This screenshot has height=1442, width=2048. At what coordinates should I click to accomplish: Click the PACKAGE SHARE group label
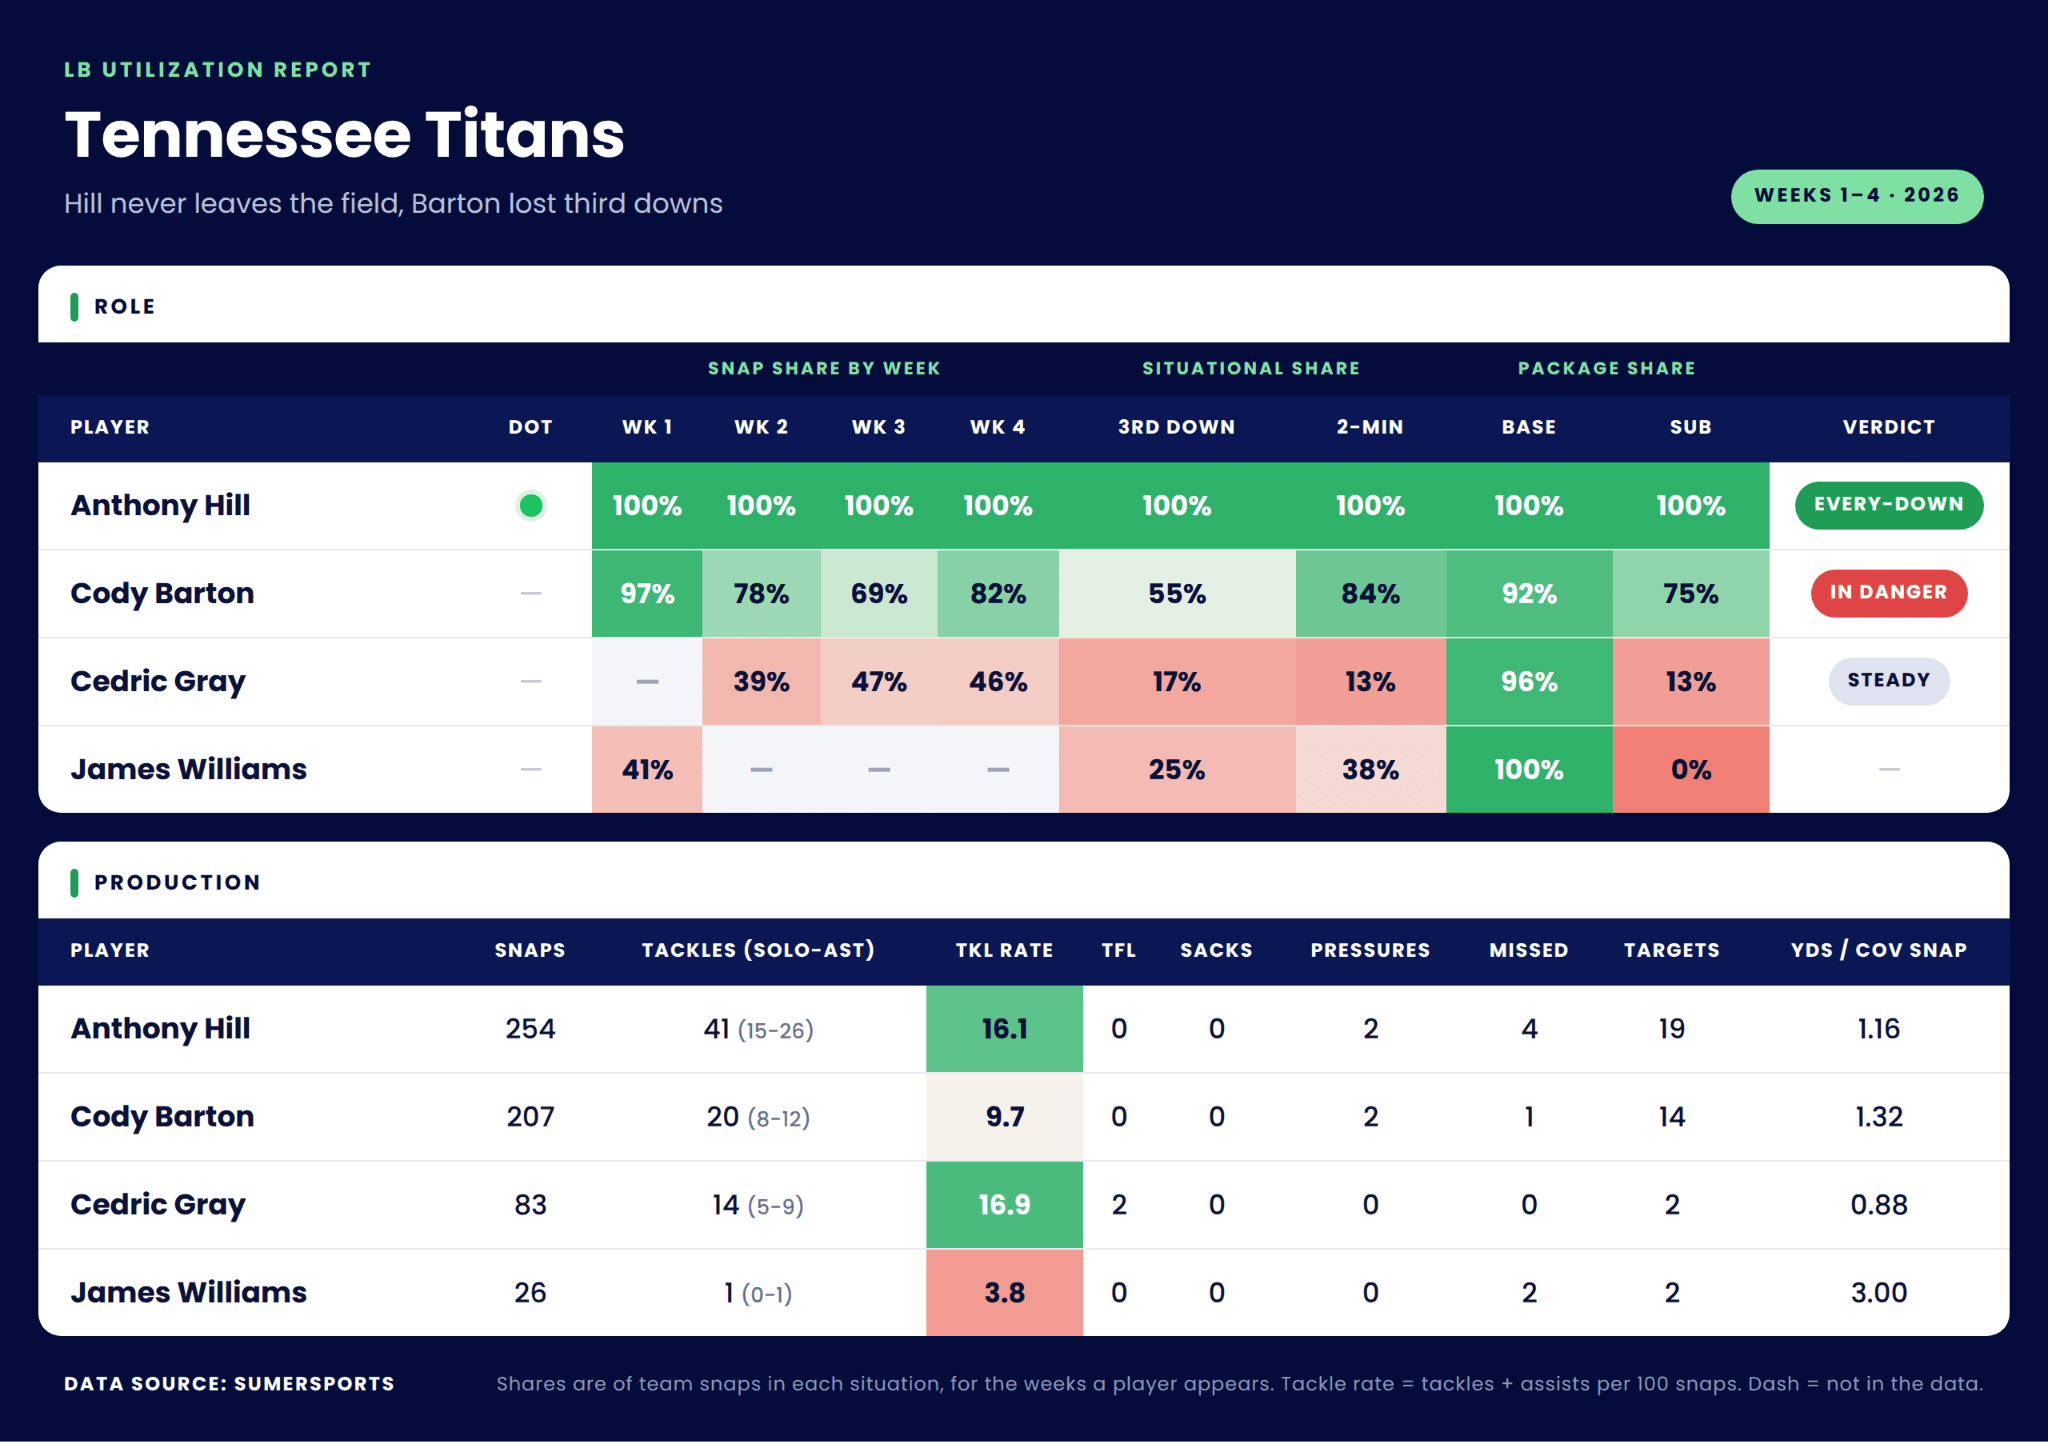coord(1606,369)
